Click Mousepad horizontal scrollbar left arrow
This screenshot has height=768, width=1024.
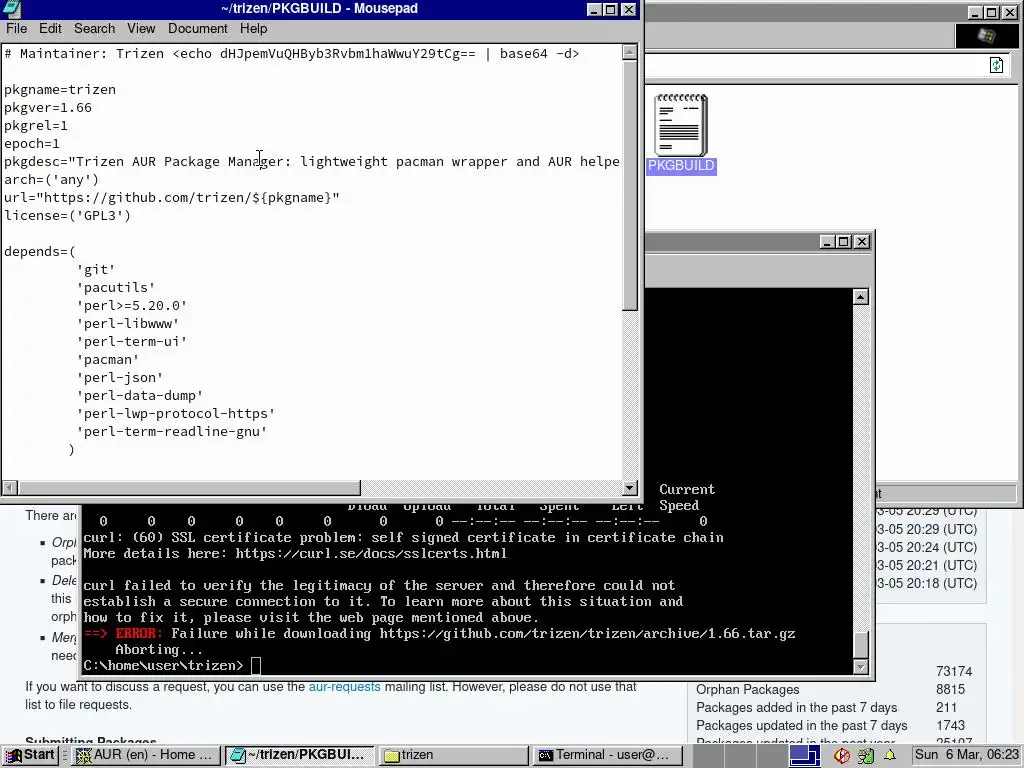(10, 487)
